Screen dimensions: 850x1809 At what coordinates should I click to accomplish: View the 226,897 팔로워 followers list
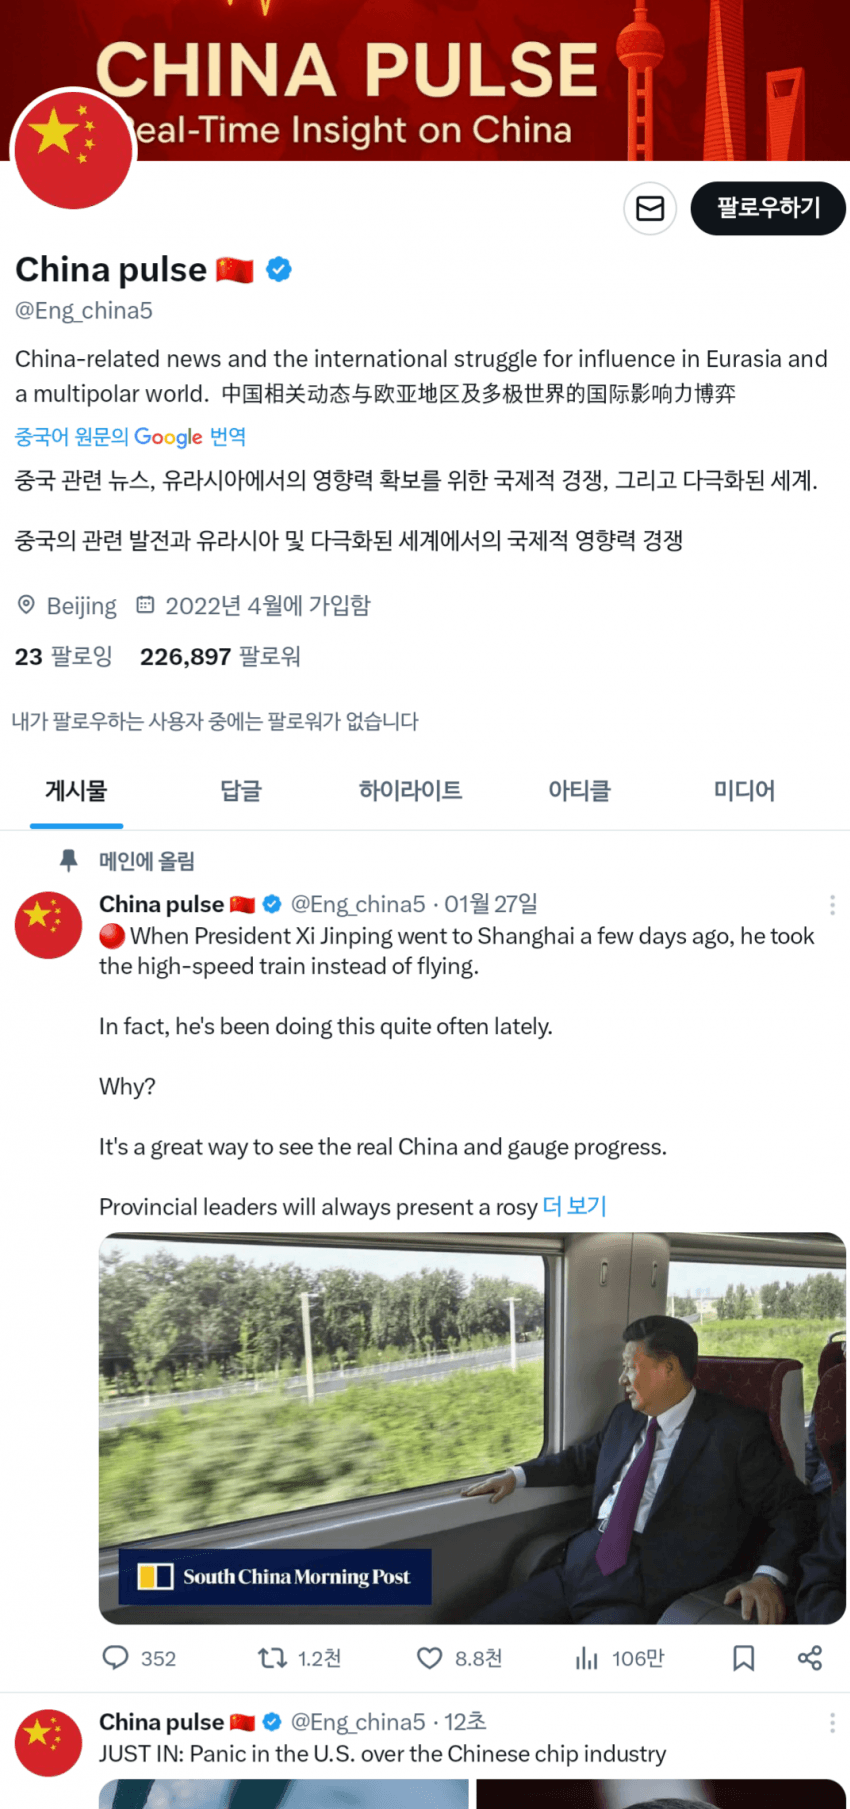click(x=220, y=657)
